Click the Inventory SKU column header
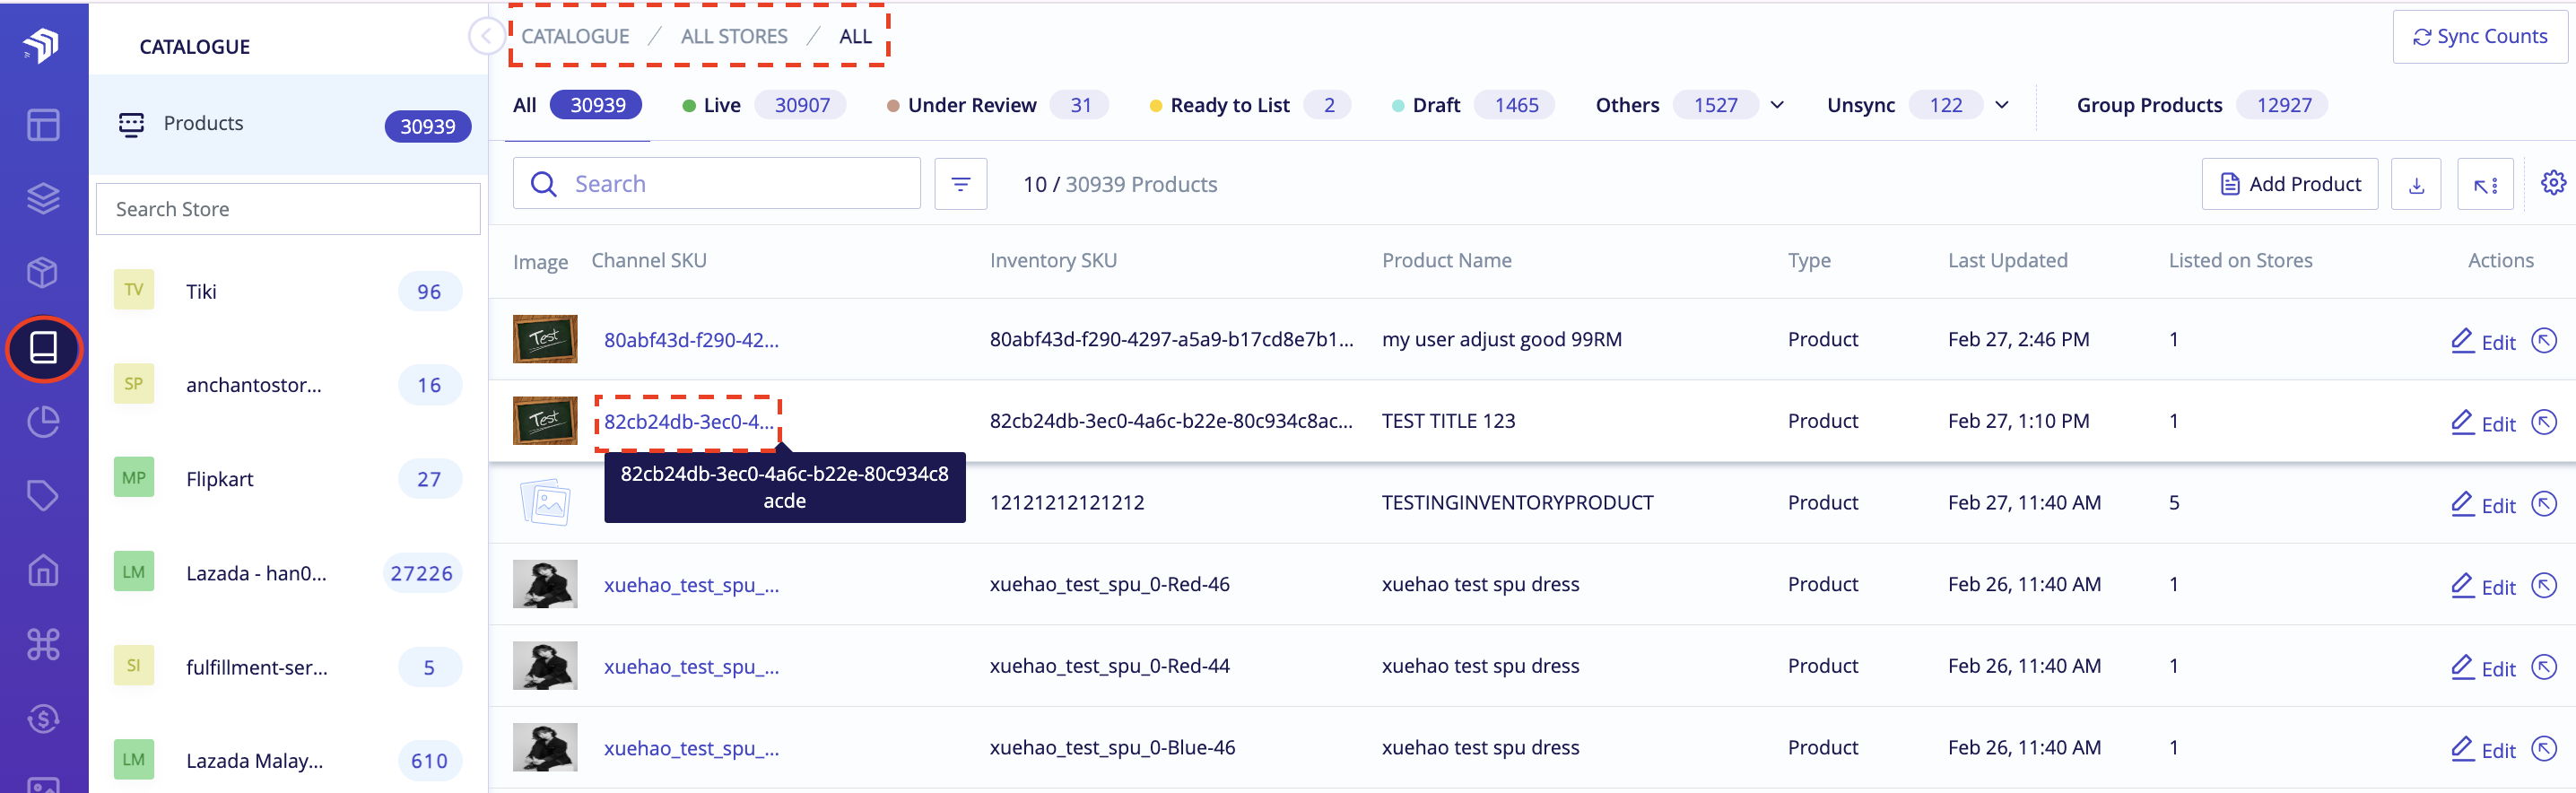The width and height of the screenshot is (2576, 793). click(1053, 260)
